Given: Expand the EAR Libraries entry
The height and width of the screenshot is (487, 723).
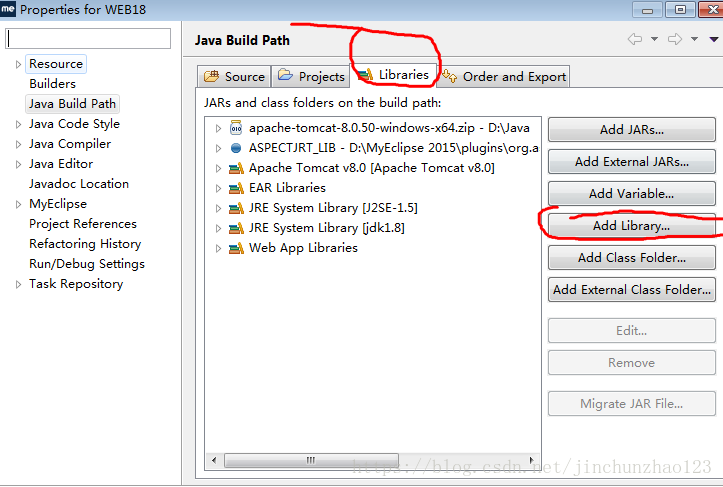Looking at the screenshot, I should point(218,188).
